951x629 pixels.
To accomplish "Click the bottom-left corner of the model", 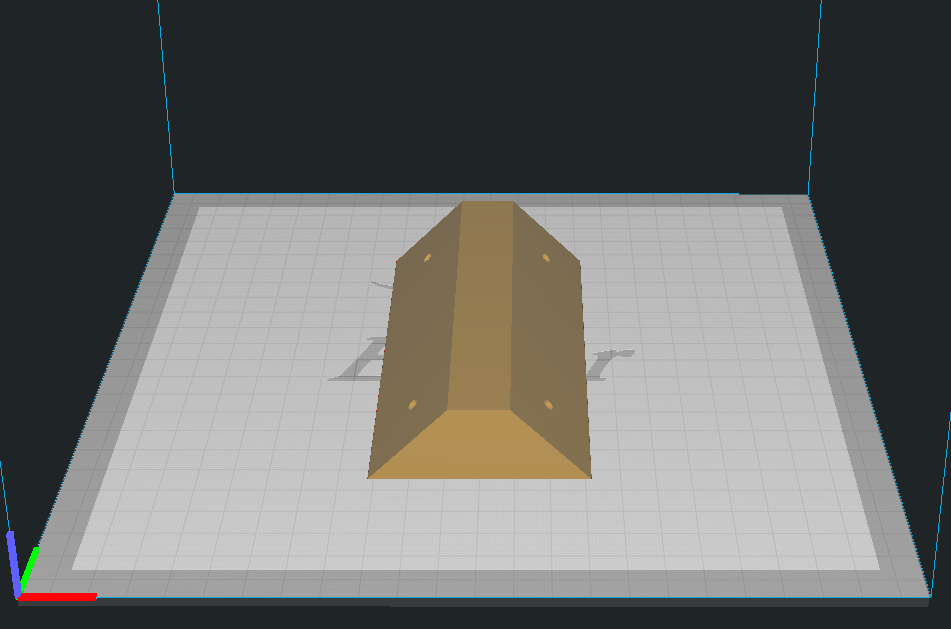I will pyautogui.click(x=370, y=476).
